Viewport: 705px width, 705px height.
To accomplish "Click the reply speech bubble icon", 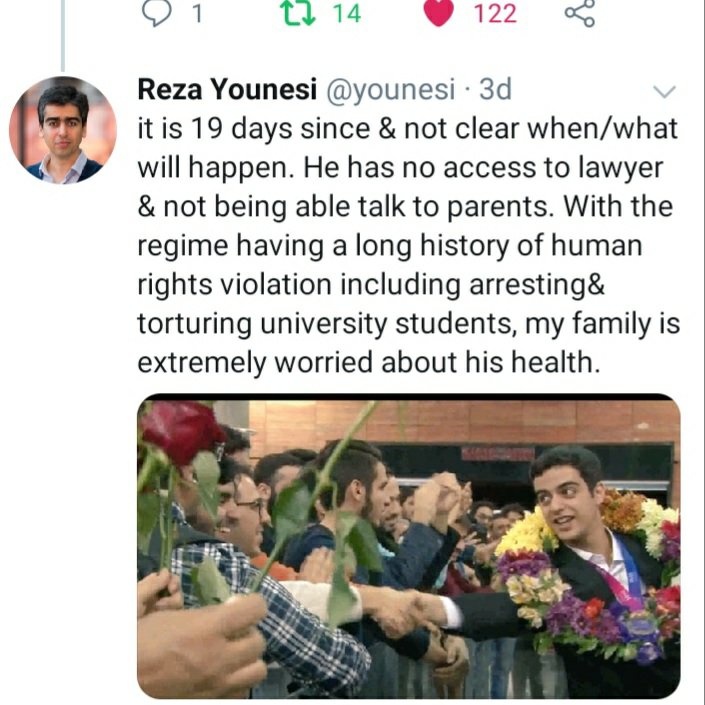I will pyautogui.click(x=156, y=13).
